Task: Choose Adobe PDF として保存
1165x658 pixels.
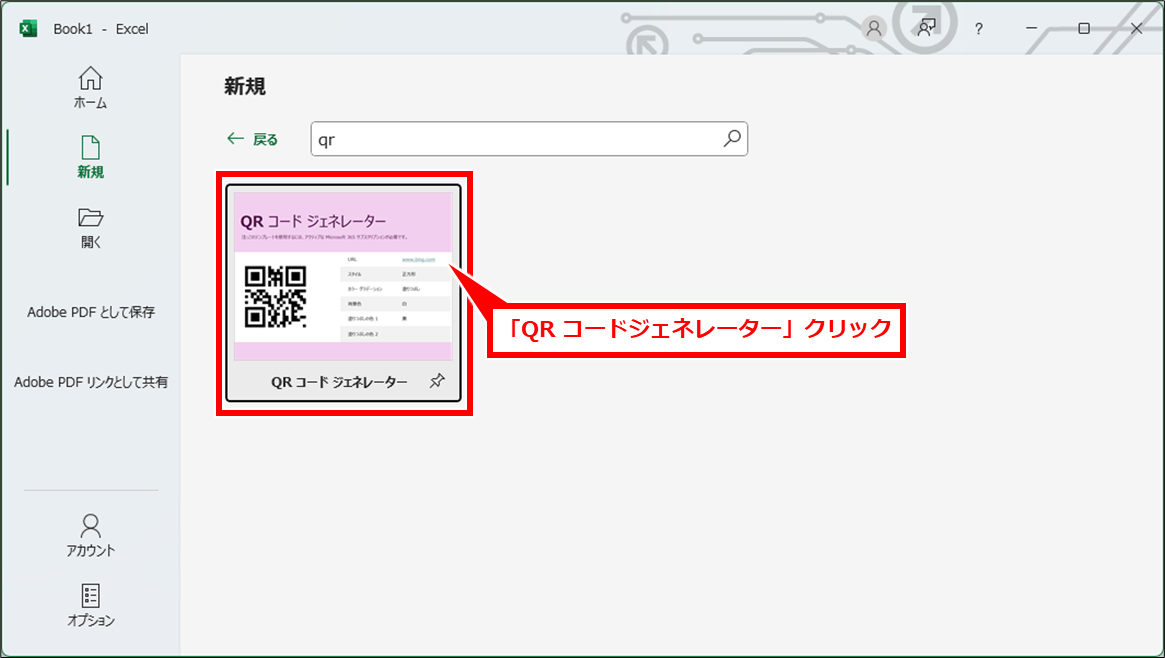Action: pos(91,313)
